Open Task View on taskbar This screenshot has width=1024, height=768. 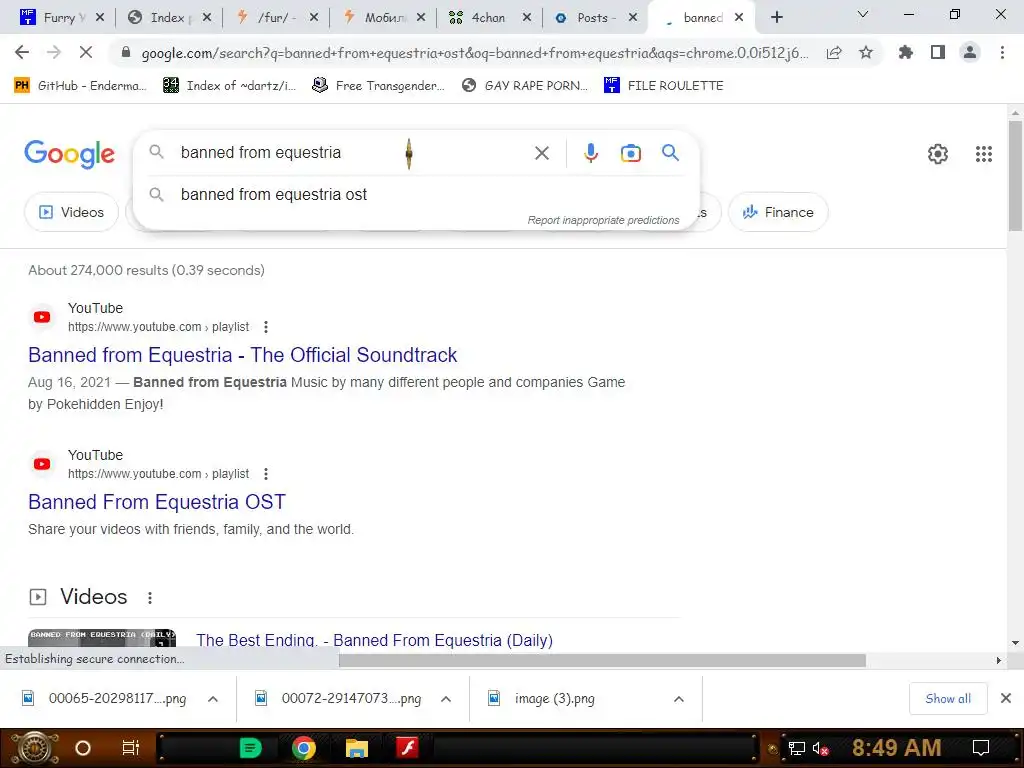[x=131, y=748]
